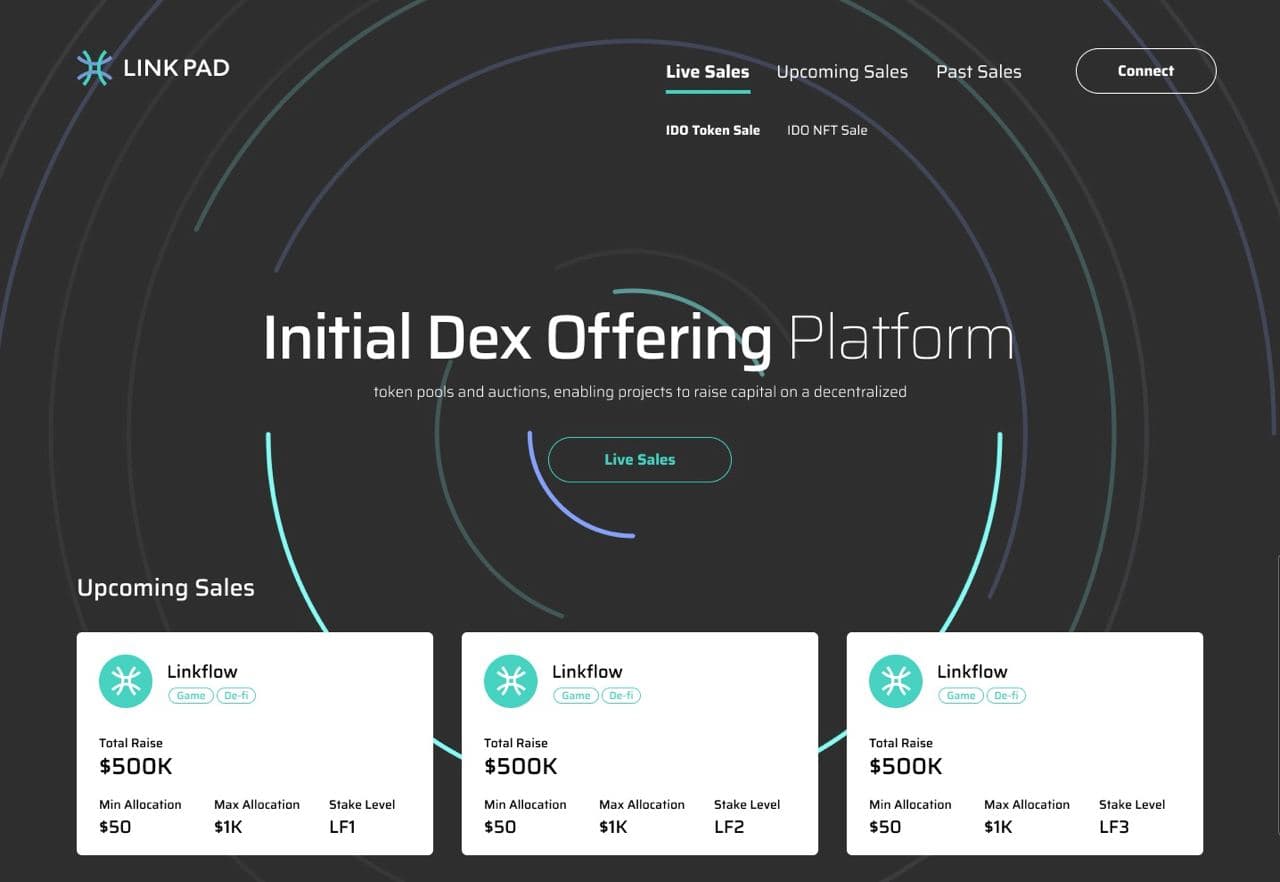Open the Linkflow title on LF2 card
Viewport: 1280px width, 882px height.
tap(587, 672)
